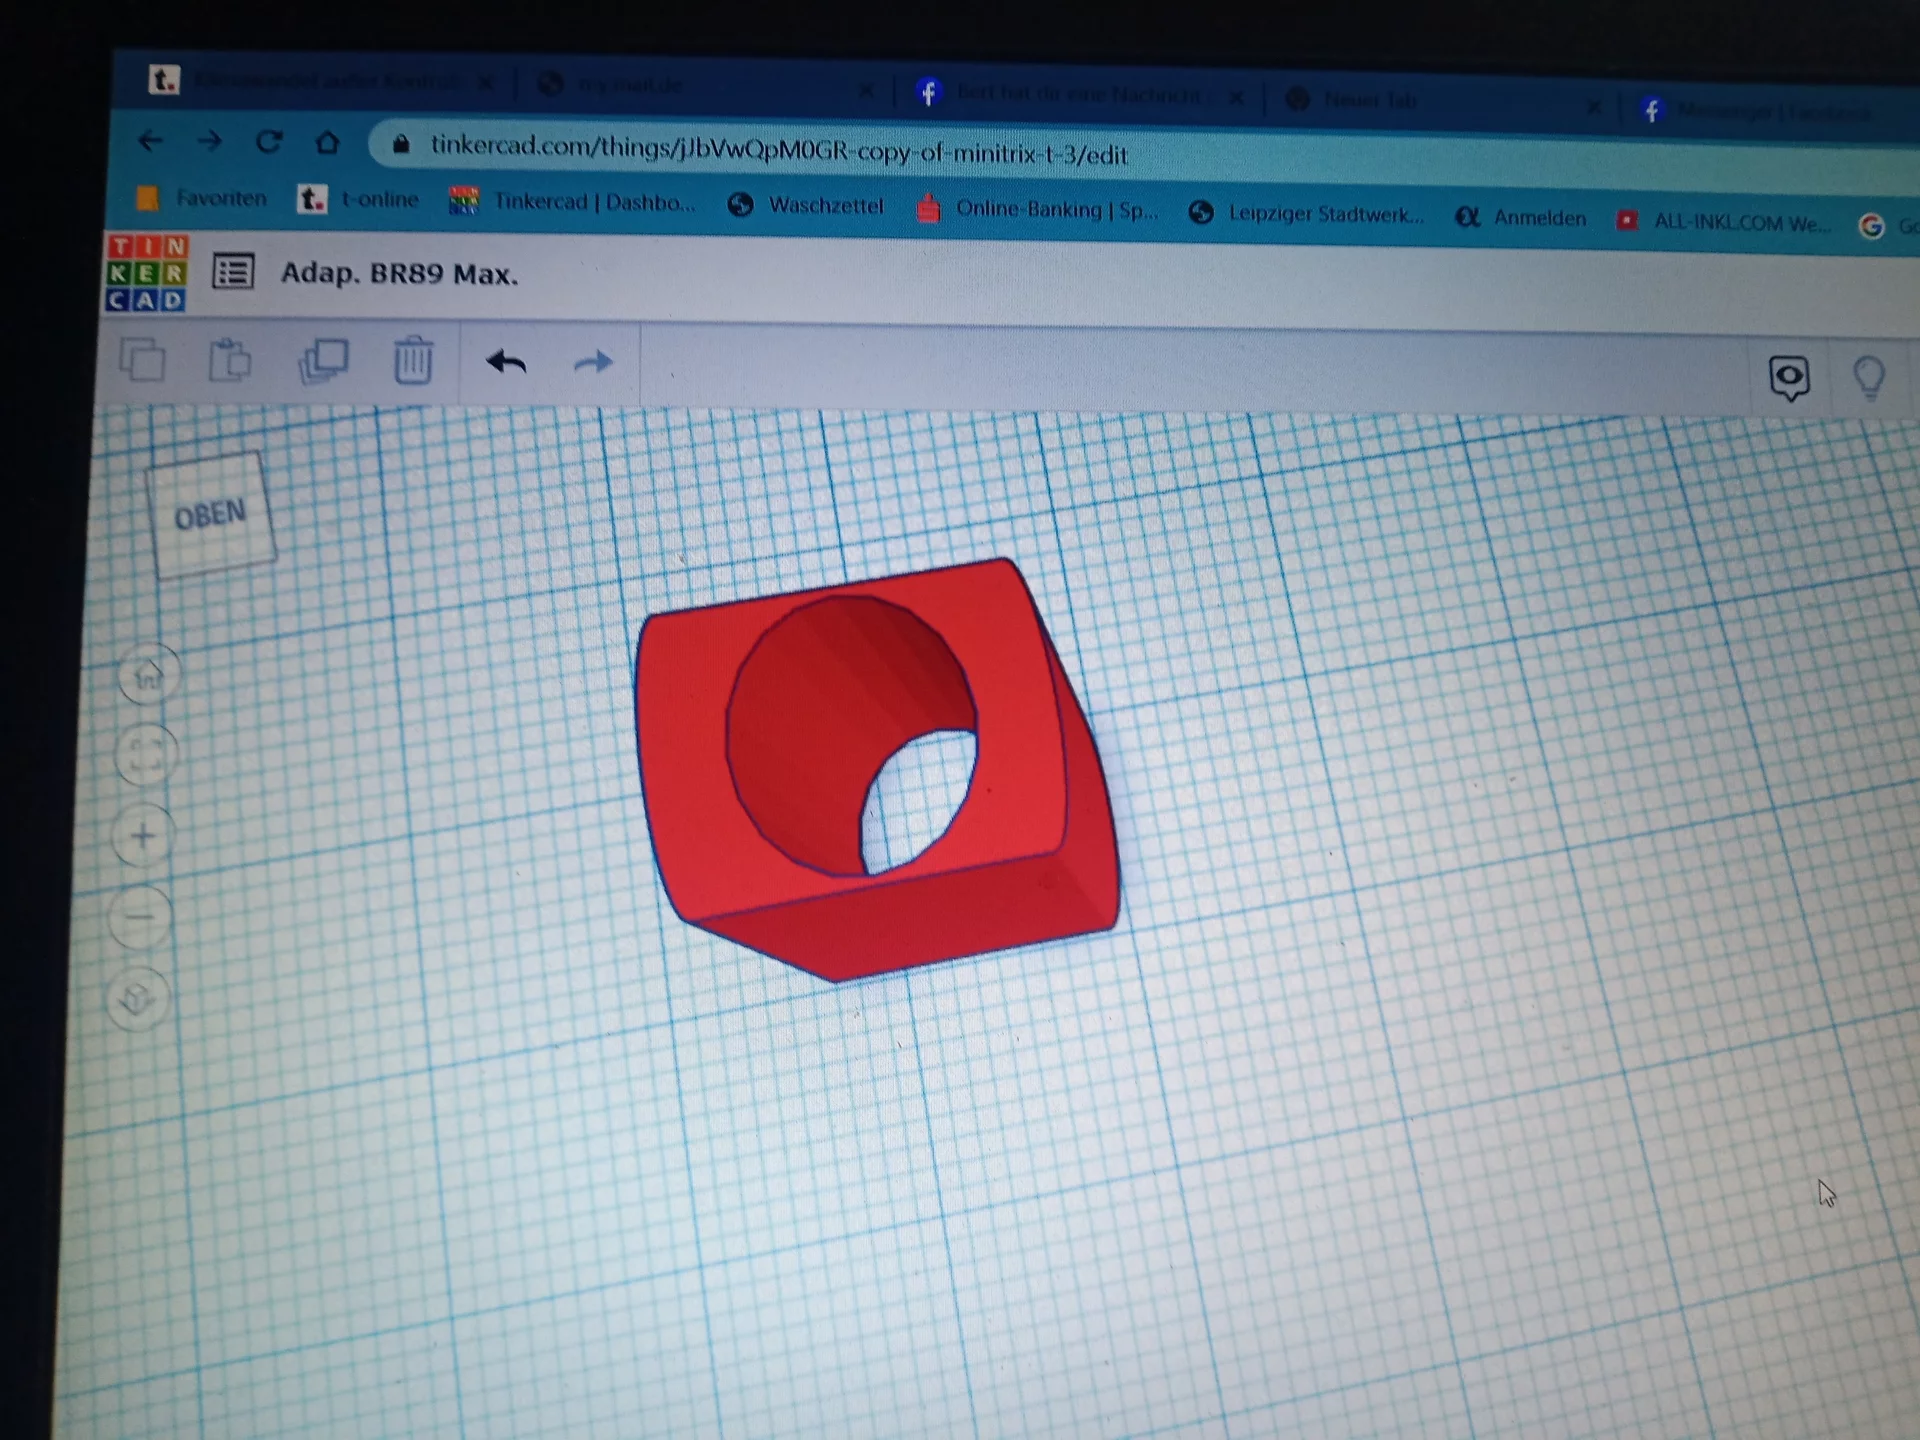This screenshot has width=1920, height=1440.
Task: Fit all in view button
Action: (x=146, y=754)
